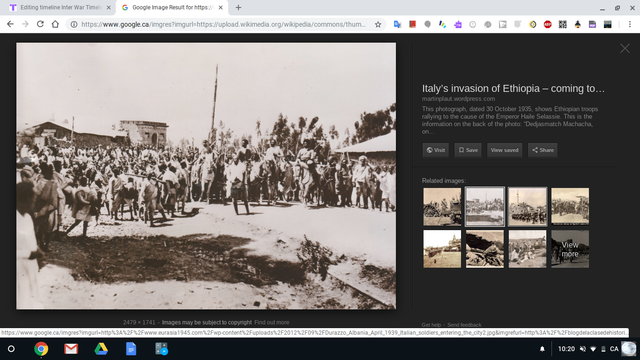
Task: Bookmark this page with the star
Action: [x=378, y=24]
